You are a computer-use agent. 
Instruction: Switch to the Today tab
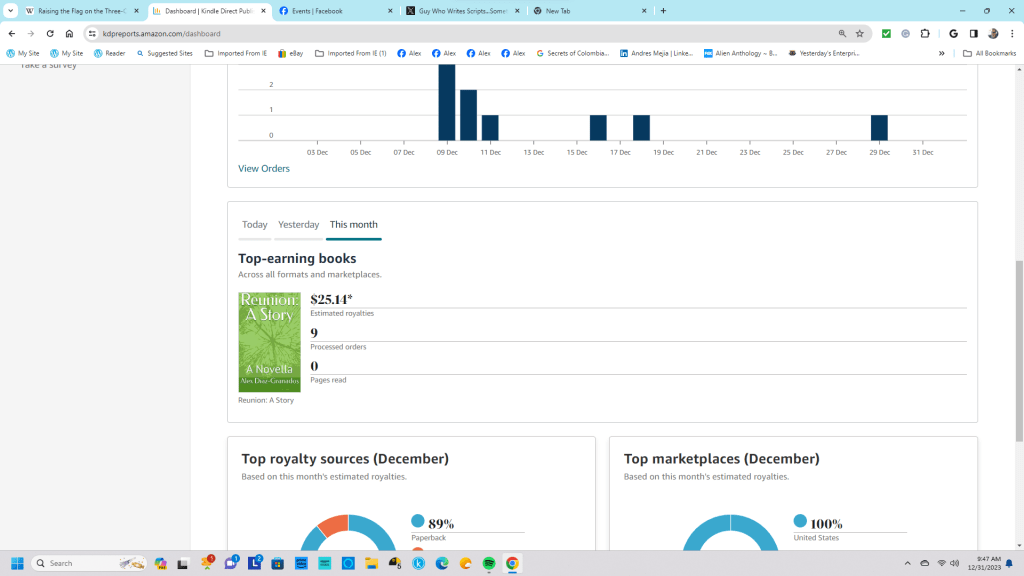coord(254,225)
